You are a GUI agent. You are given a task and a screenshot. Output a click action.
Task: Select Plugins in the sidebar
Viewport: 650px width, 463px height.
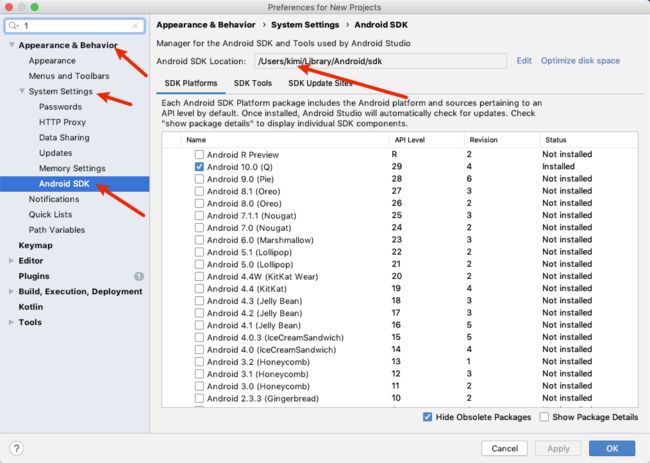click(34, 276)
